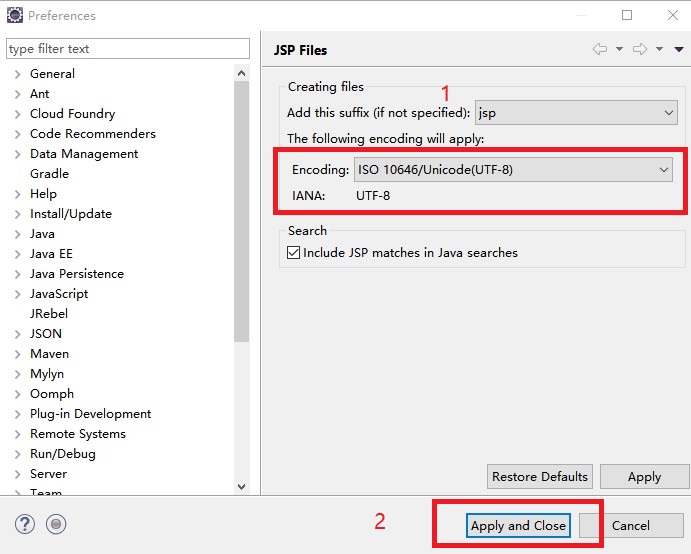Expand the Ant tree node
The height and width of the screenshot is (554, 691).
(x=18, y=94)
